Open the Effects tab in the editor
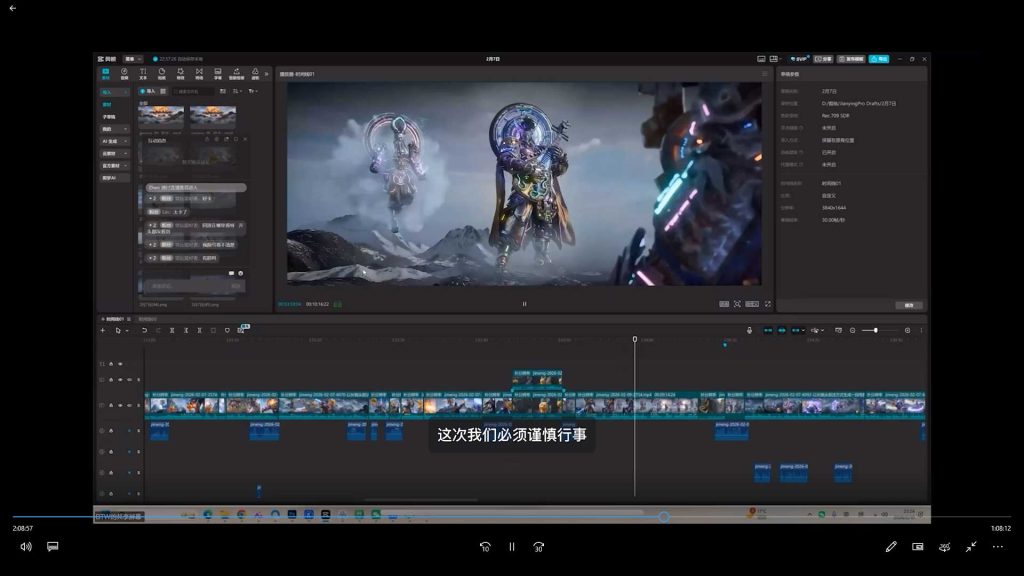The height and width of the screenshot is (576, 1024). coord(180,74)
